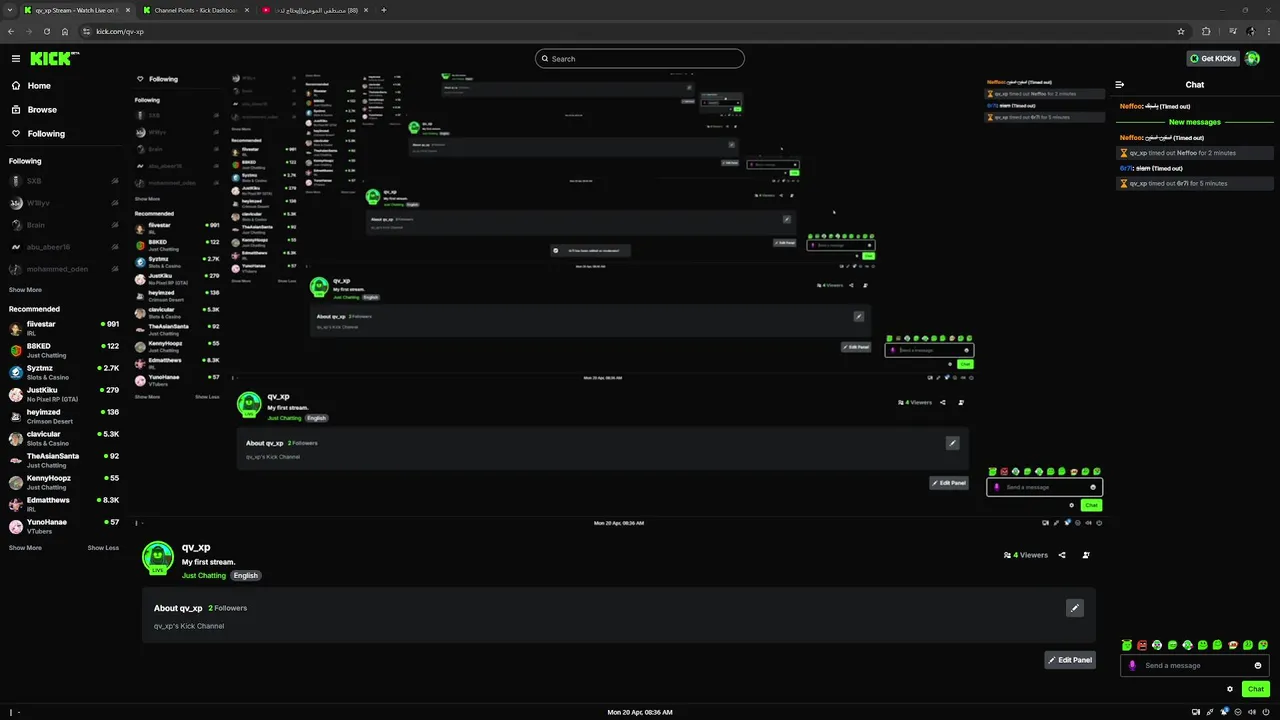Screen dimensions: 1280x720
Task: Open followed channel abu_abeer16 in the sidebar
Action: (64, 247)
